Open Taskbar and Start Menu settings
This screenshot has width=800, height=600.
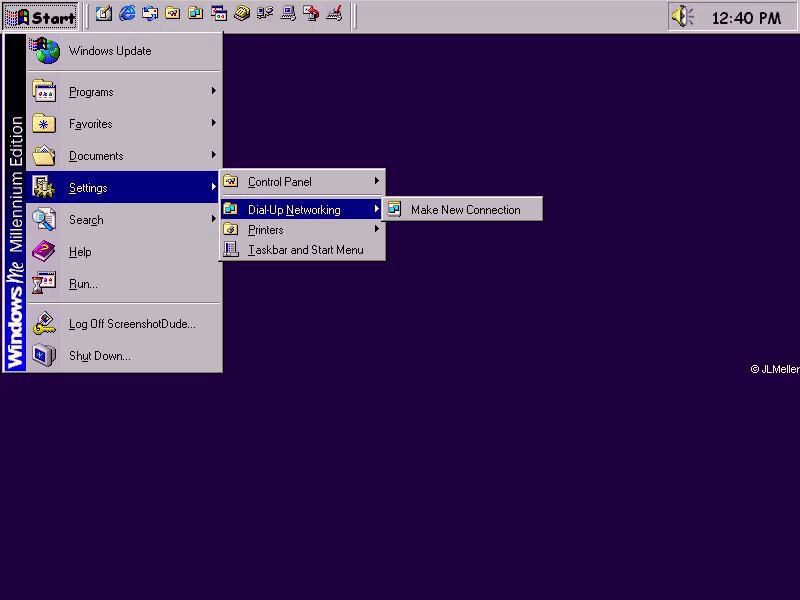(303, 249)
